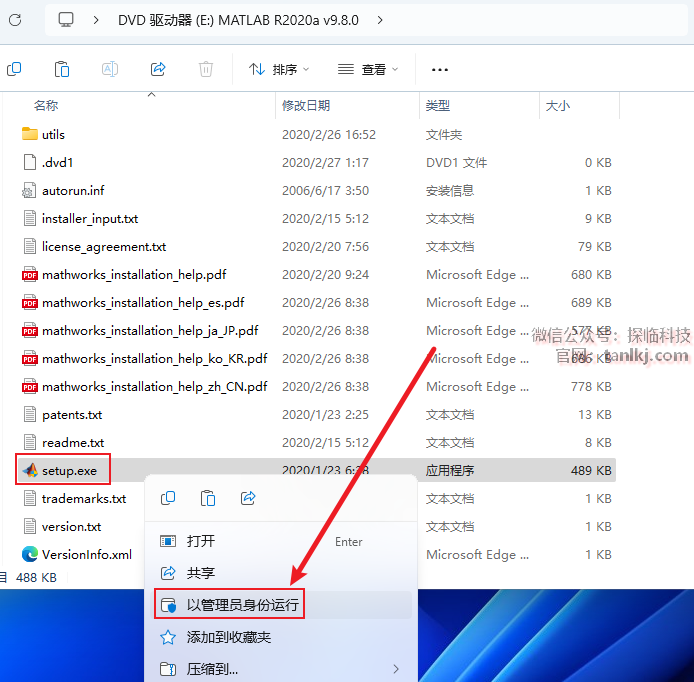Select mathworks_installation_help_zh_CN.pdf PDF icon
This screenshot has height=682, width=694.
30,386
